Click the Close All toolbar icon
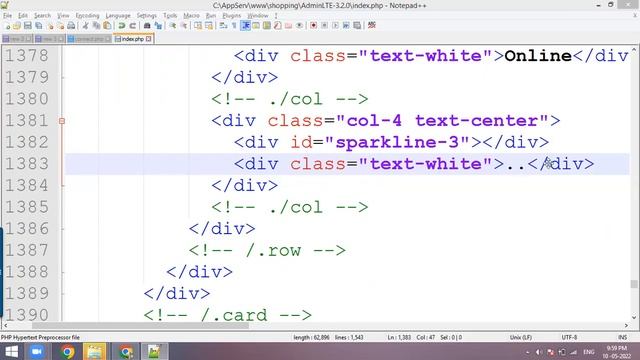 pyautogui.click(x=60, y=26)
